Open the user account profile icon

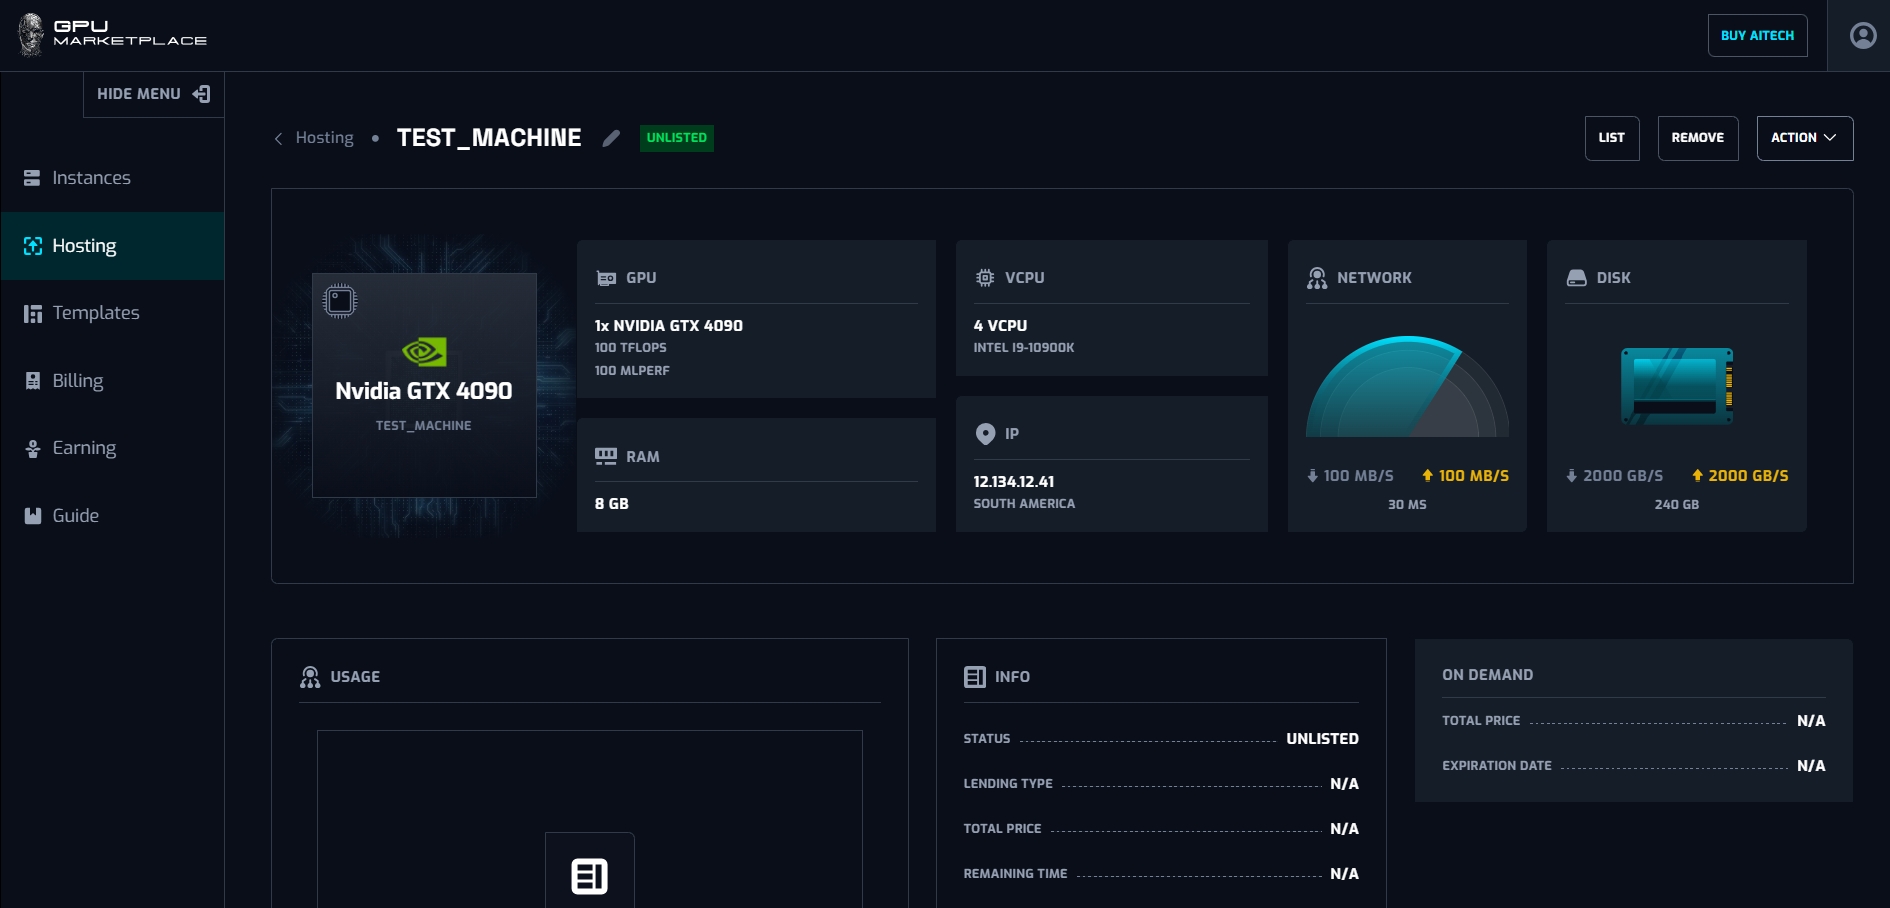(x=1862, y=36)
